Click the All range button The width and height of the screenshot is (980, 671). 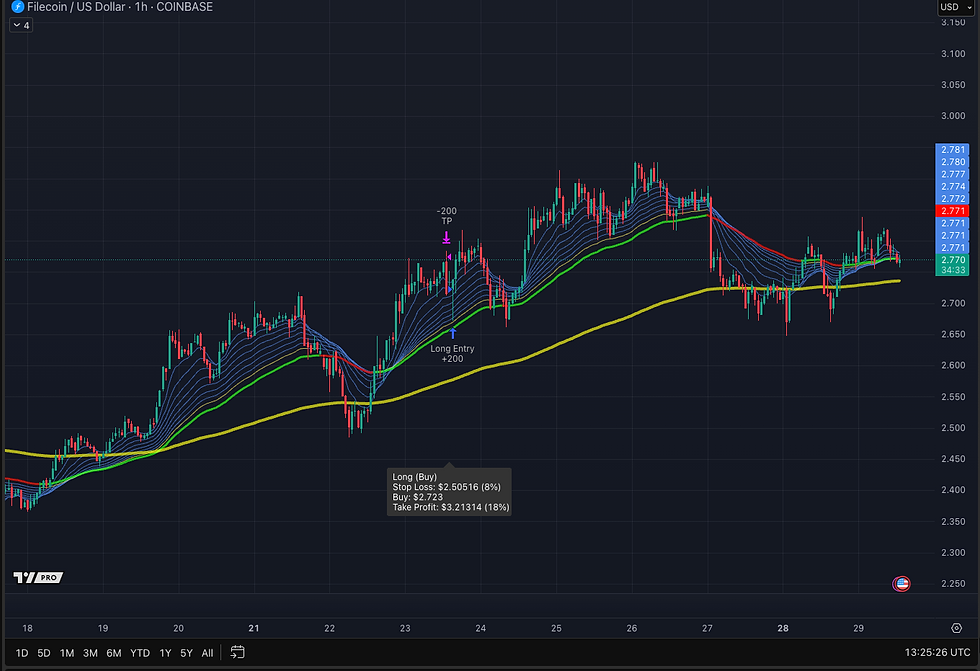point(207,652)
